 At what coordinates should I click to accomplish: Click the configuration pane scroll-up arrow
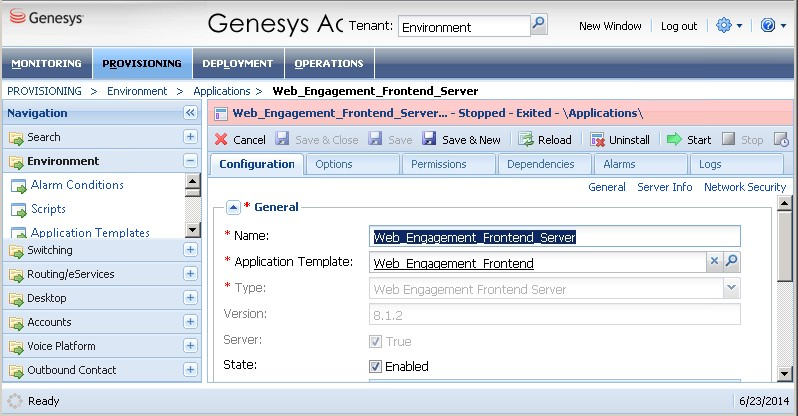click(x=785, y=203)
